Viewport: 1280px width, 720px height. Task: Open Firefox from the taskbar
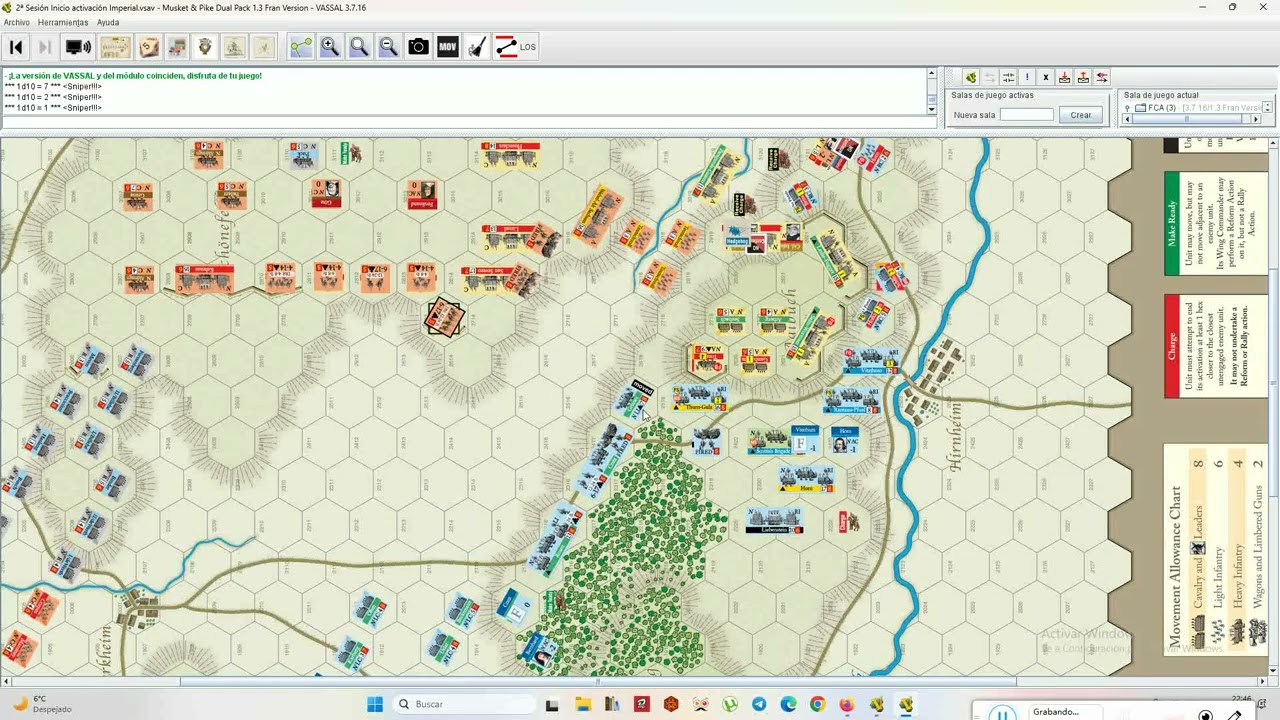point(847,704)
